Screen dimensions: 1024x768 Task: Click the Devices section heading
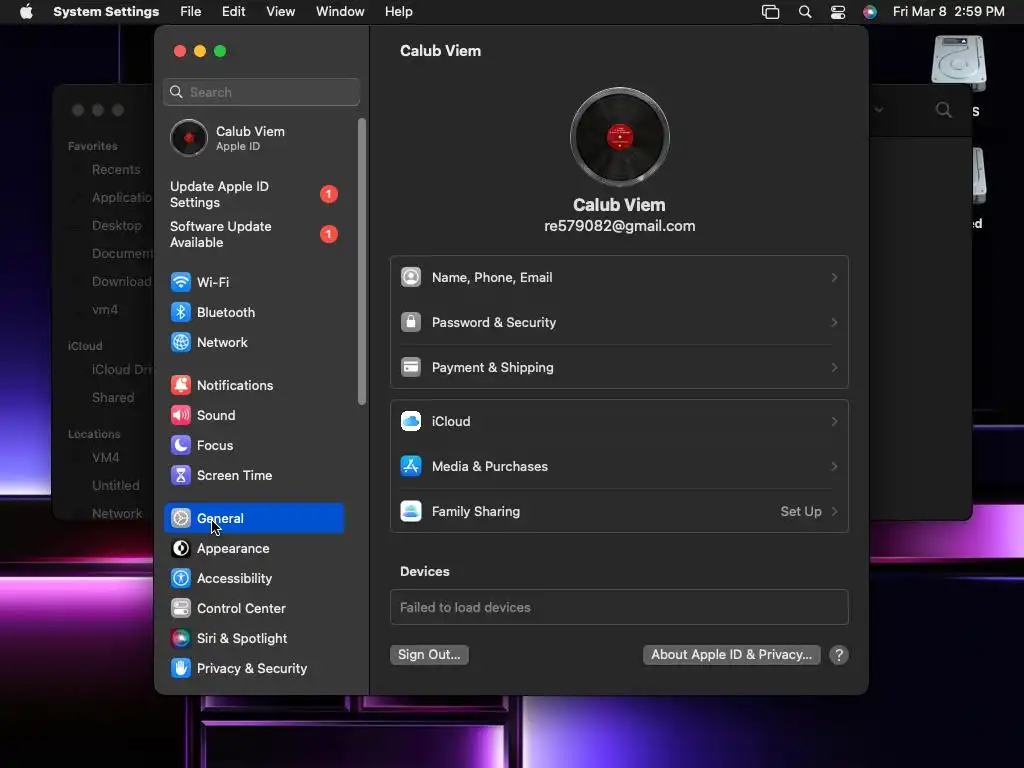(424, 571)
